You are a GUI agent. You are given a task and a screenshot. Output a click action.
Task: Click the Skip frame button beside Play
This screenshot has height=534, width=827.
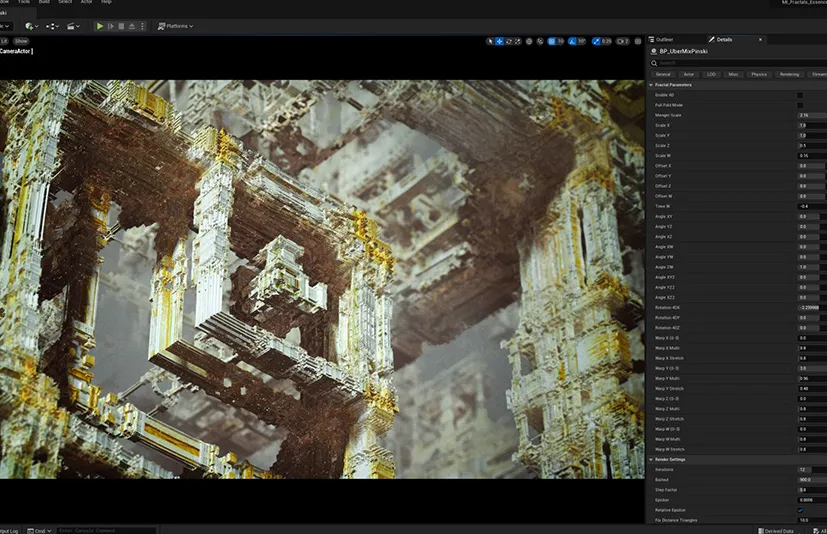coord(111,26)
